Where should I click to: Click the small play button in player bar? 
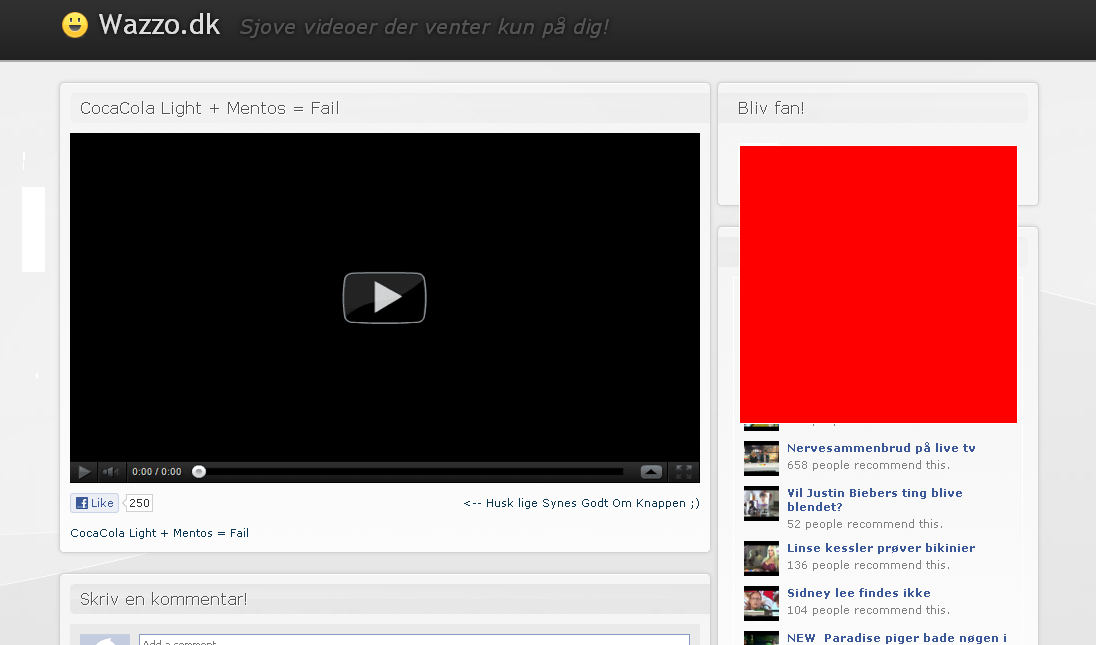pos(84,472)
